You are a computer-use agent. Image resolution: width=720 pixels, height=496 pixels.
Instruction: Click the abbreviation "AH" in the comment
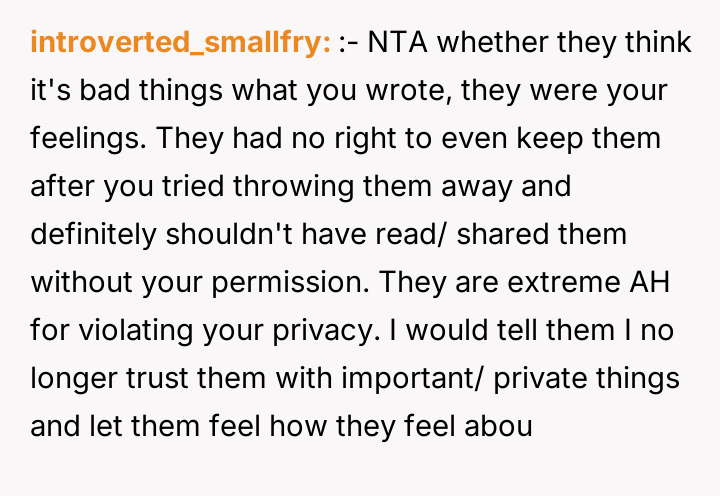[x=650, y=281]
